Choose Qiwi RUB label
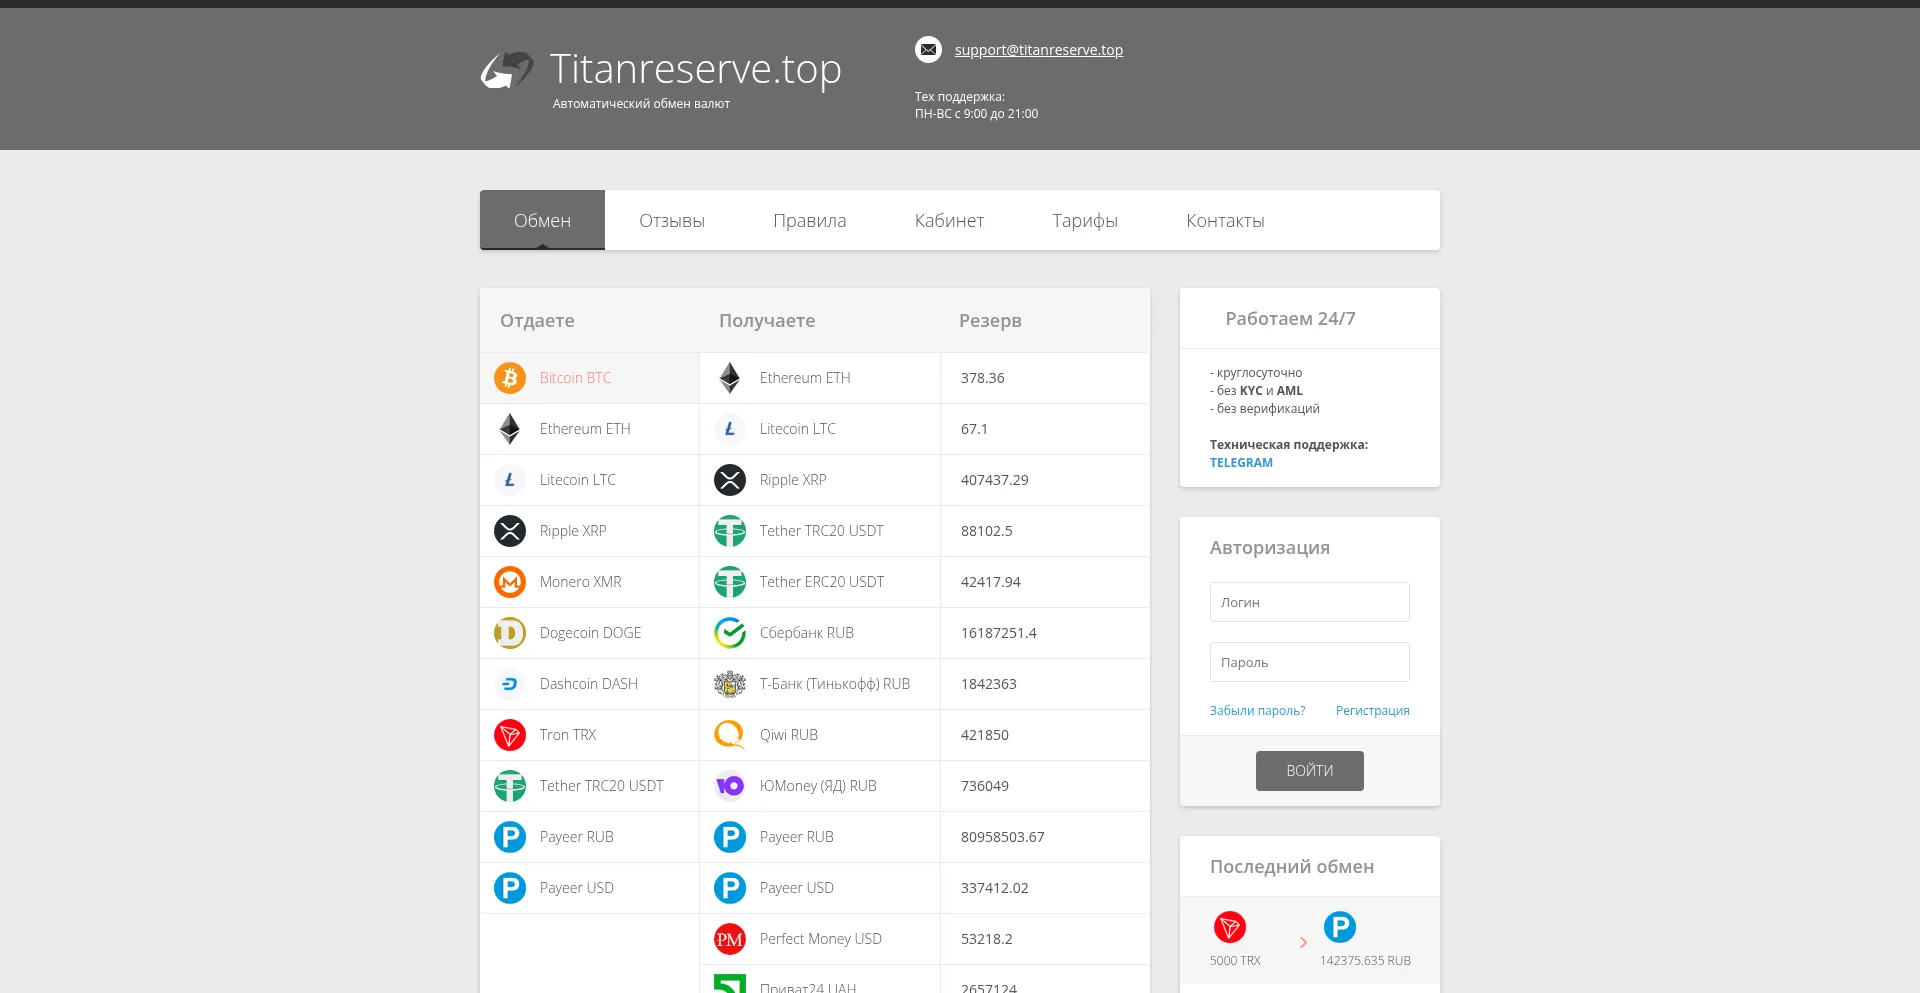Image resolution: width=1920 pixels, height=993 pixels. click(x=789, y=735)
